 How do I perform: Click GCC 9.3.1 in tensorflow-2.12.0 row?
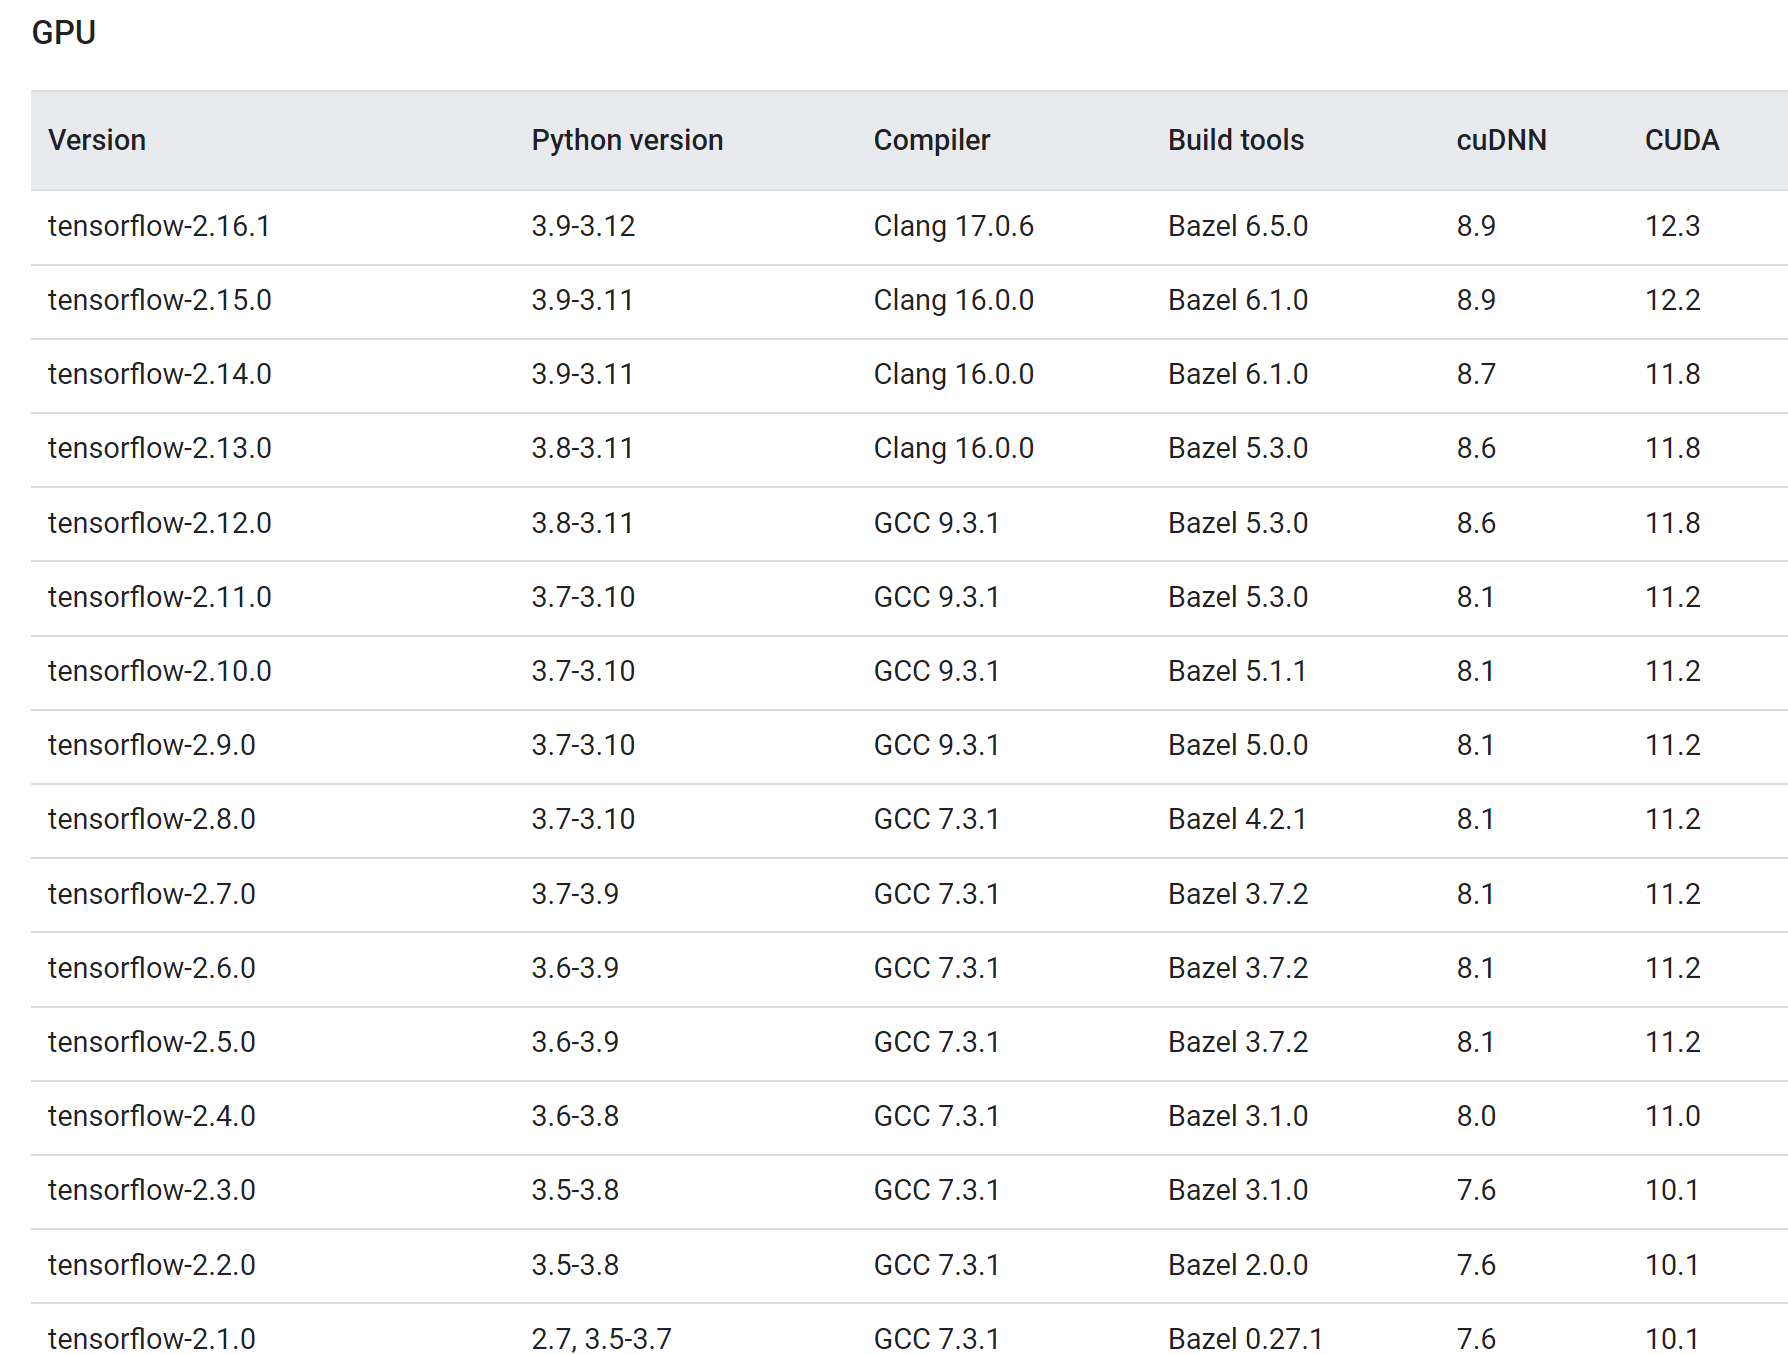click(x=936, y=523)
